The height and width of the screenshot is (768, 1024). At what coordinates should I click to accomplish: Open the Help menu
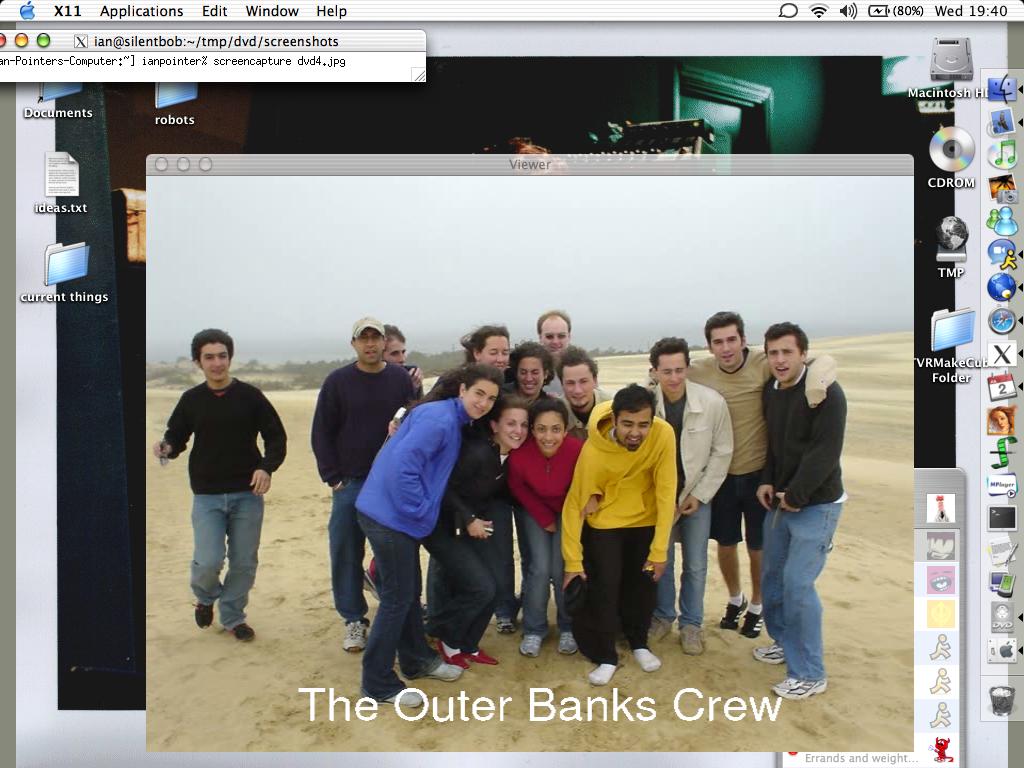(331, 11)
